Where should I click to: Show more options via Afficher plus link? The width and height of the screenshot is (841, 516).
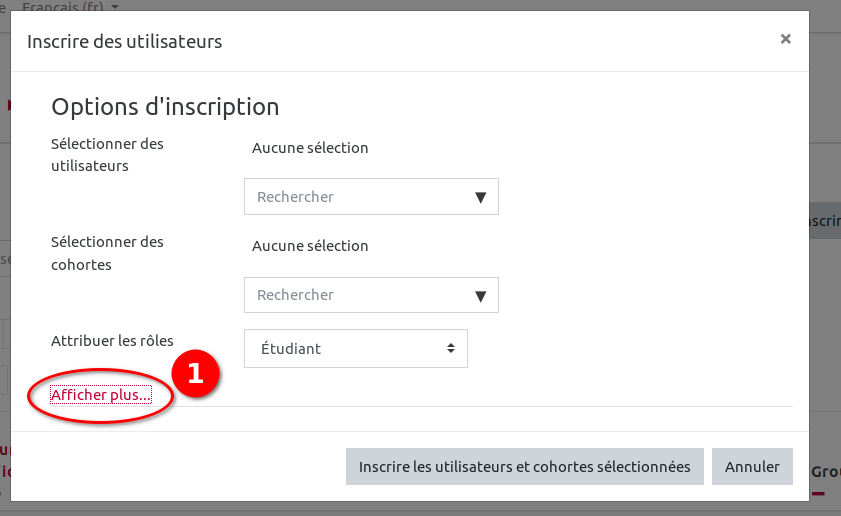point(101,395)
